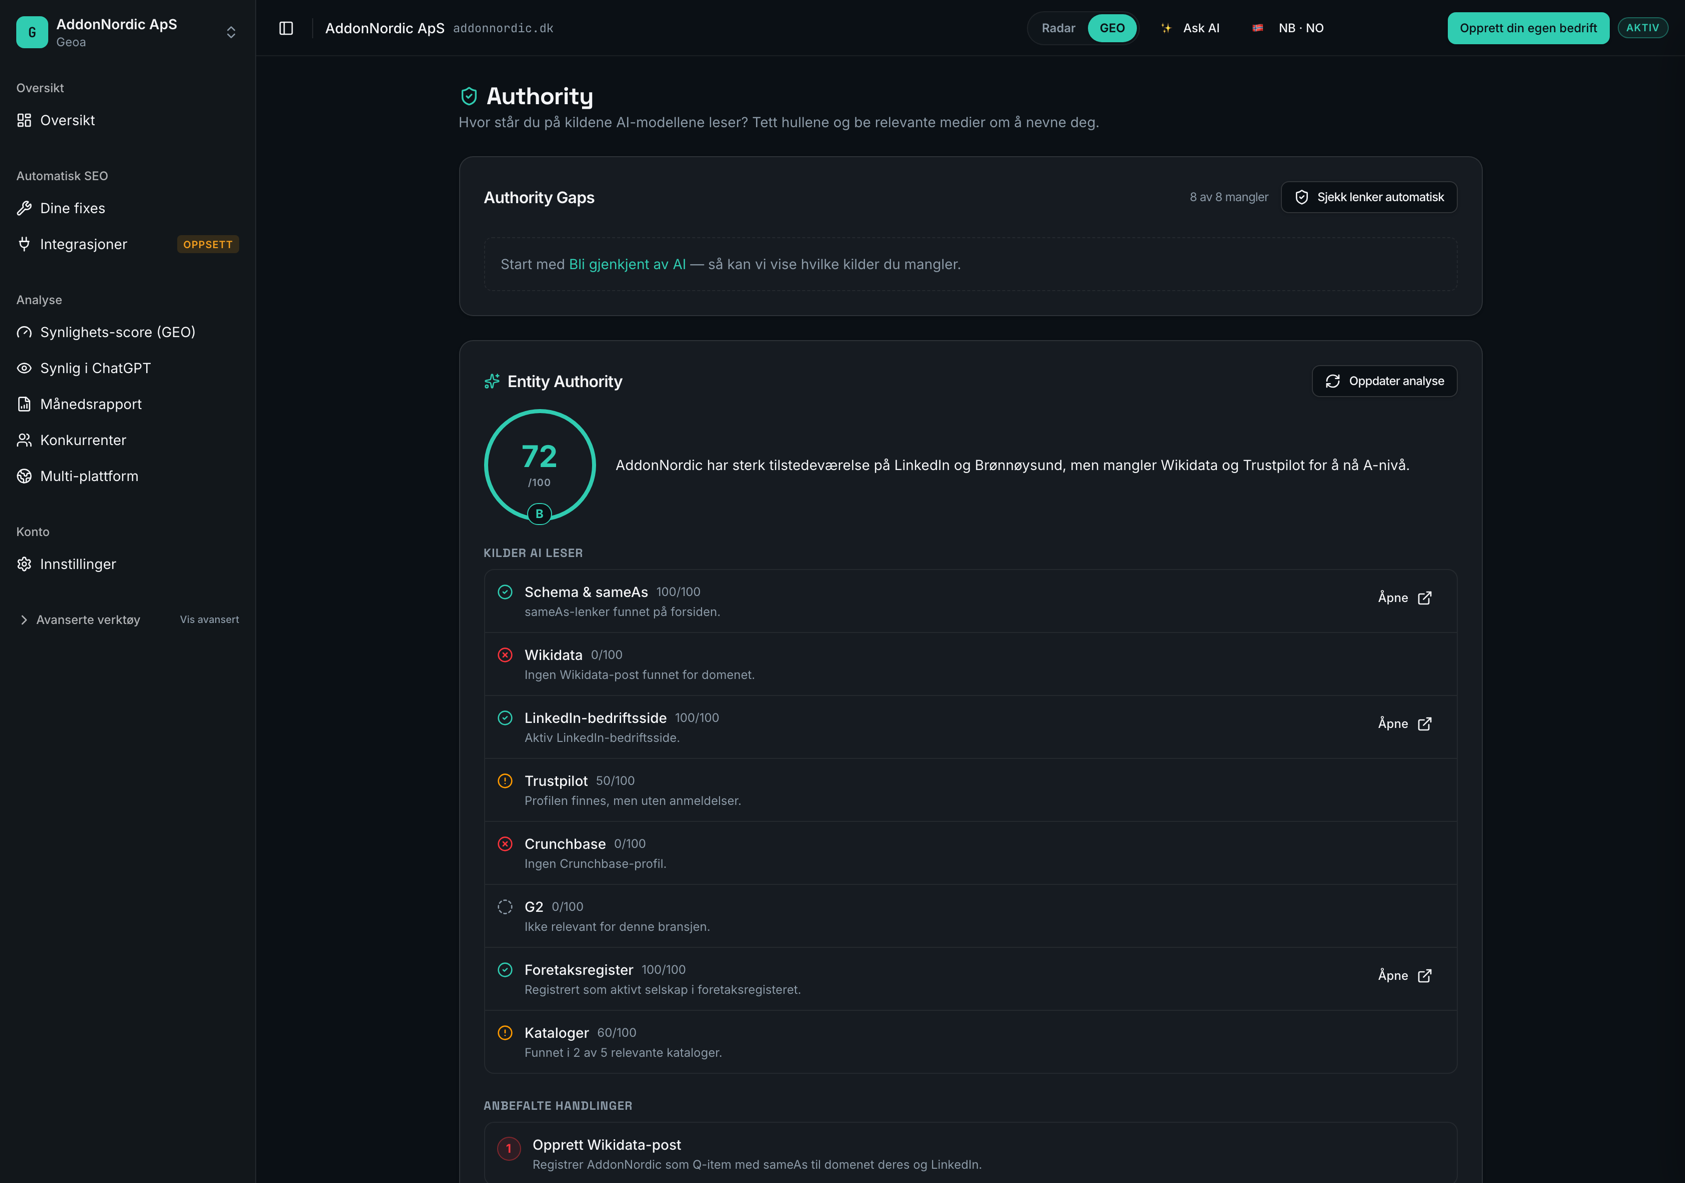Viewport: 1685px width, 1183px height.
Task: Expand the Avanserte verktøy section
Action: (79, 620)
